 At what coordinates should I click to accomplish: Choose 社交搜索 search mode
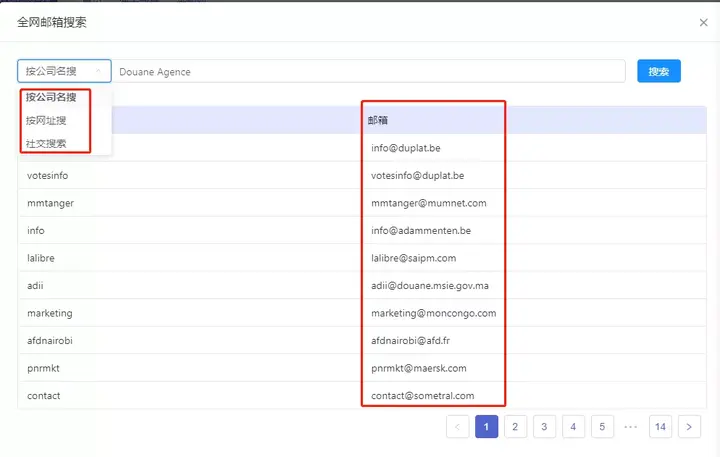pyautogui.click(x=46, y=143)
